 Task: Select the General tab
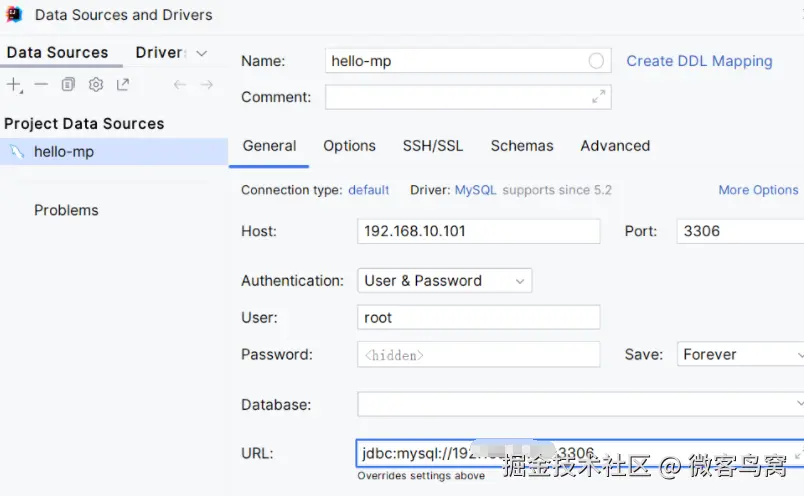[269, 146]
